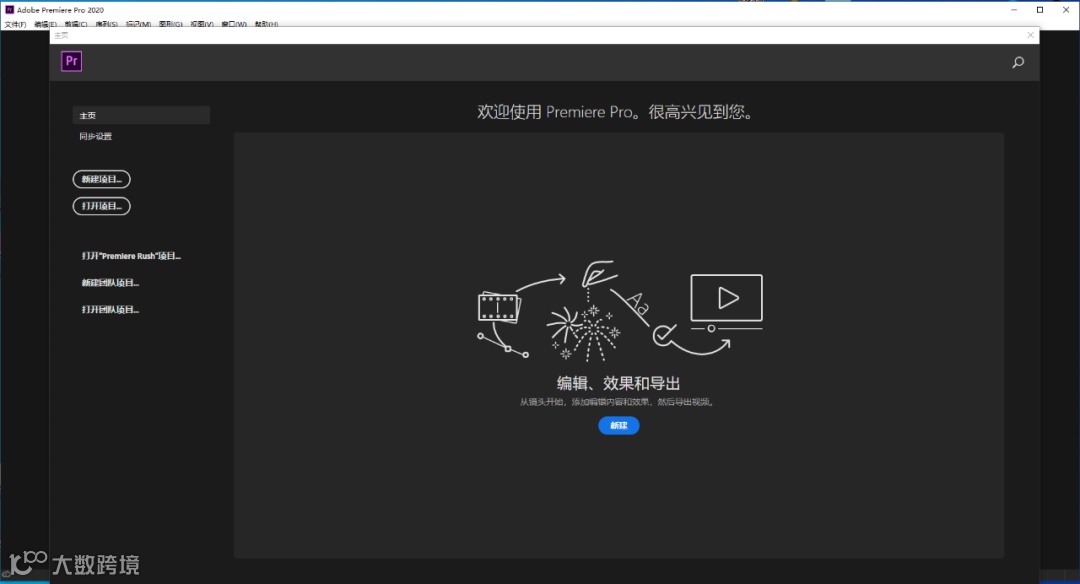Open the 编辑(E) menu

45,24
